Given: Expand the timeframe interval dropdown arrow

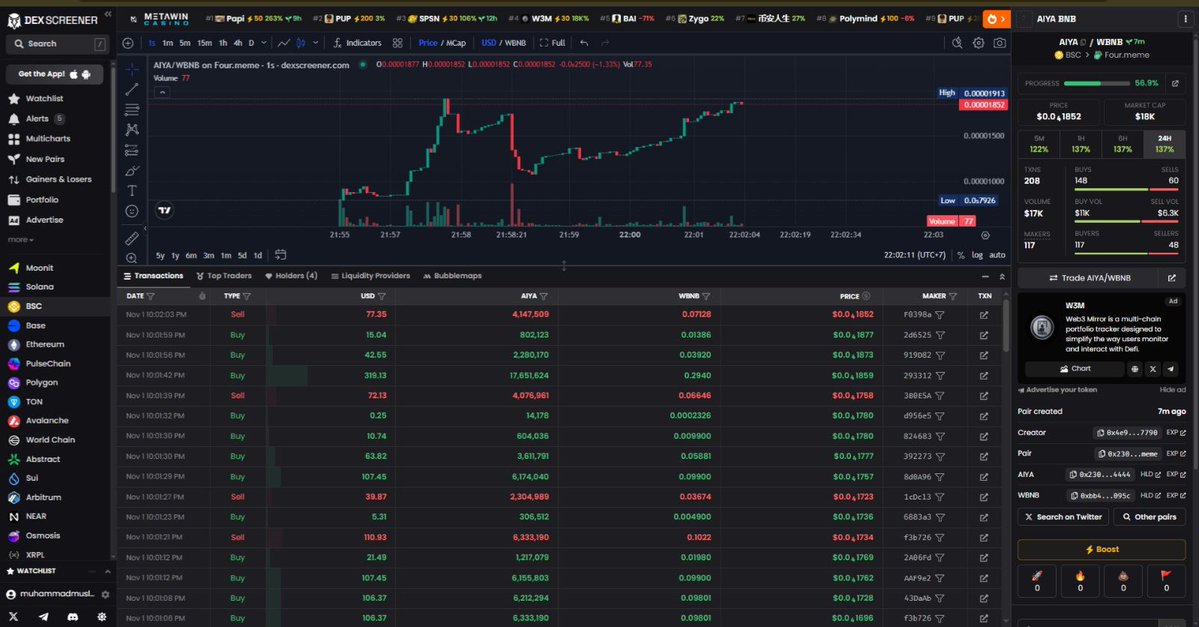Looking at the screenshot, I should coord(264,43).
